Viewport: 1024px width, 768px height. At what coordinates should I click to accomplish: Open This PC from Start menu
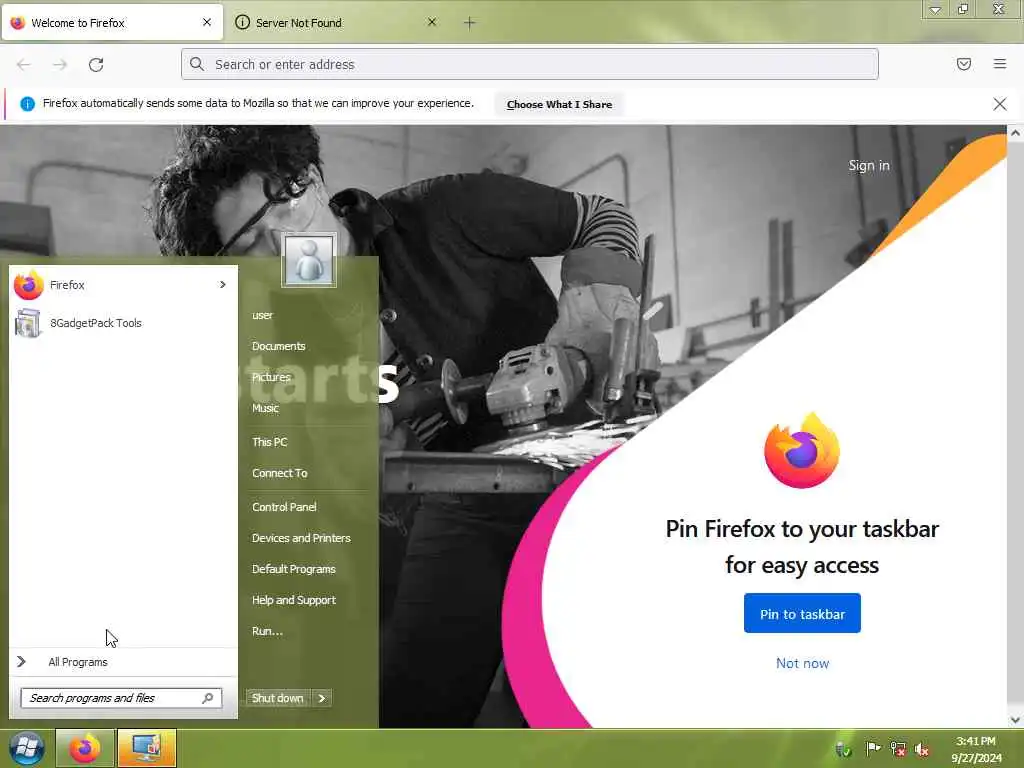pyautogui.click(x=270, y=442)
